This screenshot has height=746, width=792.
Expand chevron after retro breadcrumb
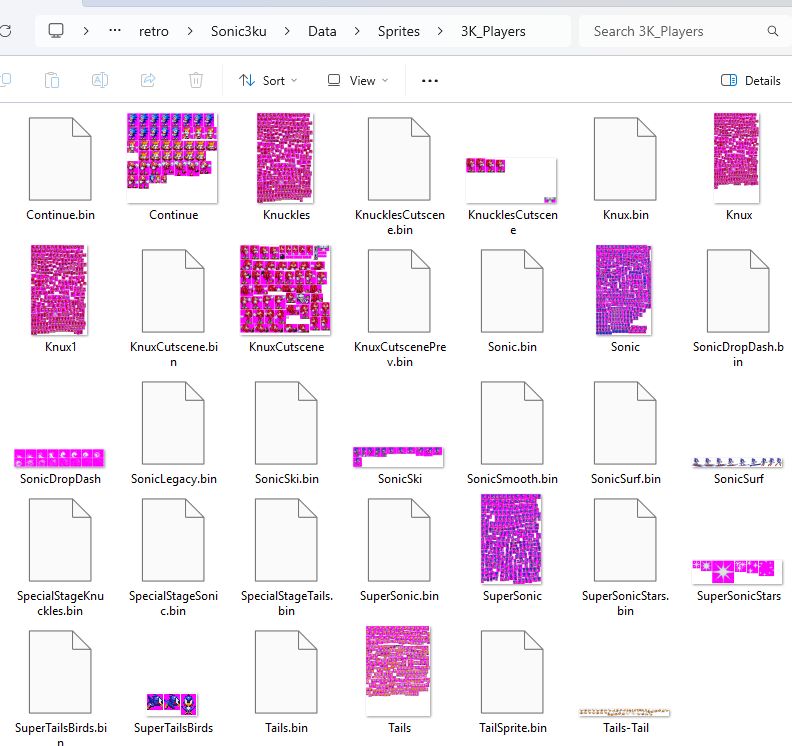pyautogui.click(x=190, y=31)
